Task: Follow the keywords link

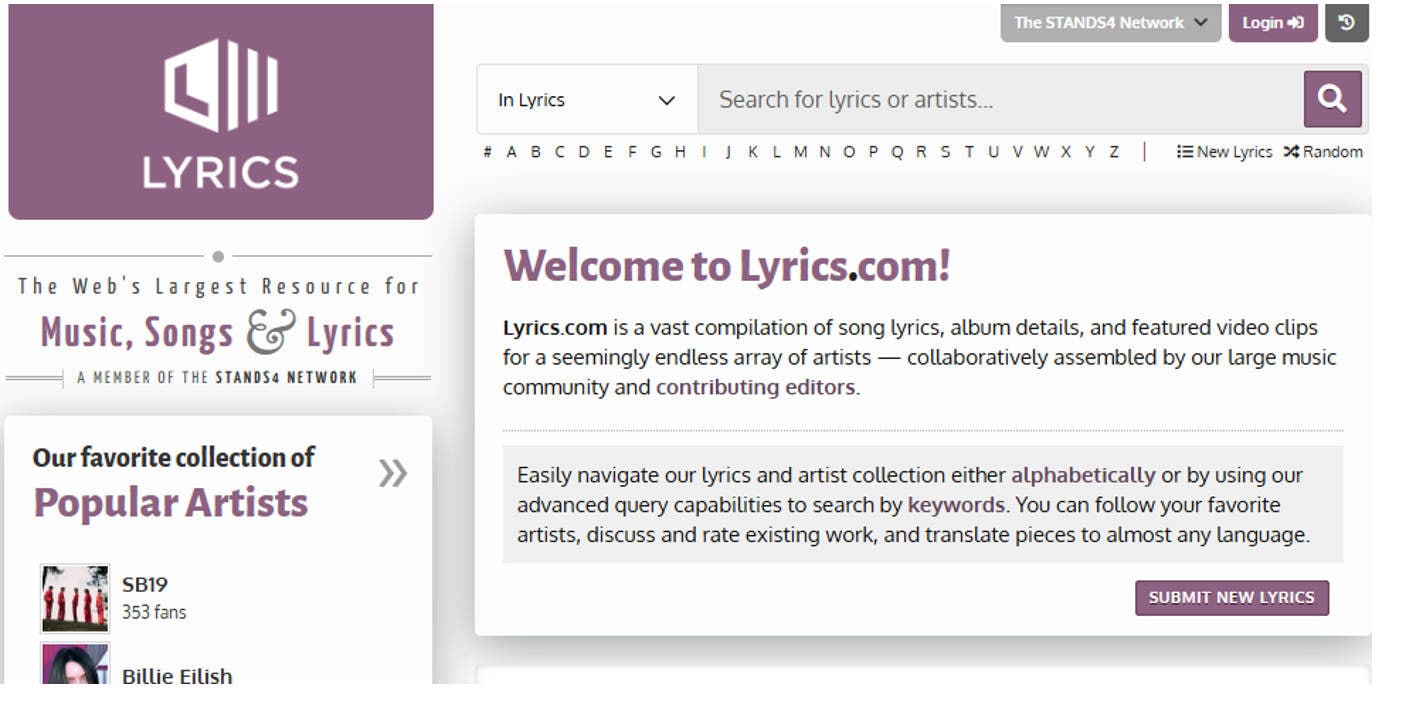Action: [955, 505]
